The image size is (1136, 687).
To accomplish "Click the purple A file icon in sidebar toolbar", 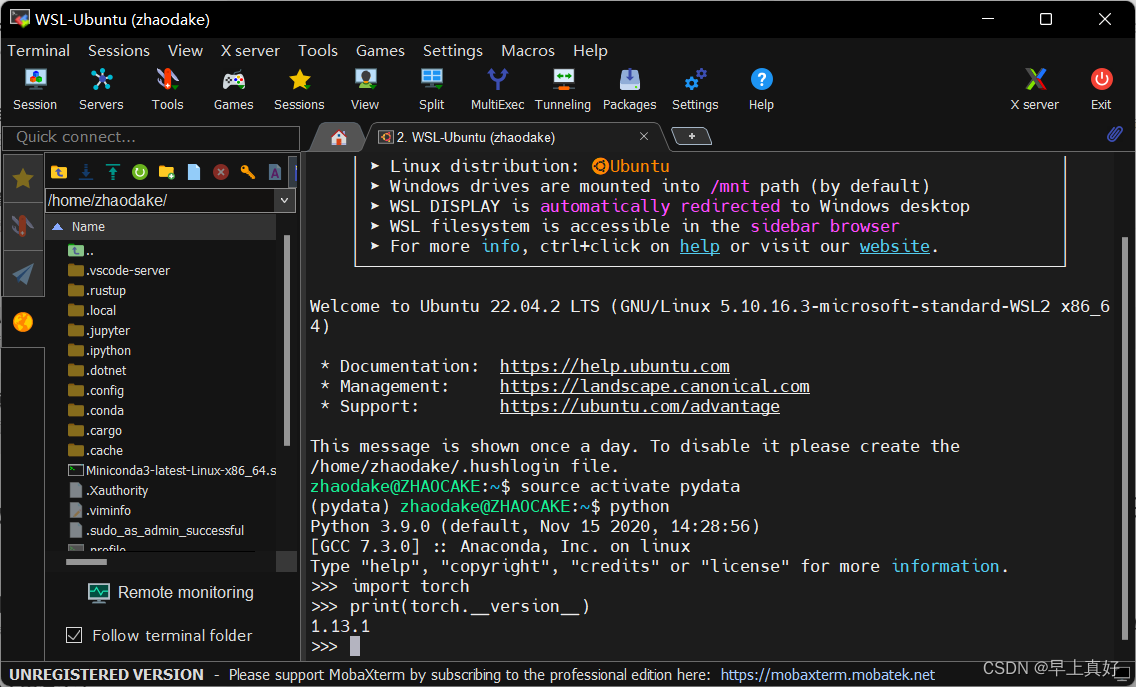I will [275, 172].
